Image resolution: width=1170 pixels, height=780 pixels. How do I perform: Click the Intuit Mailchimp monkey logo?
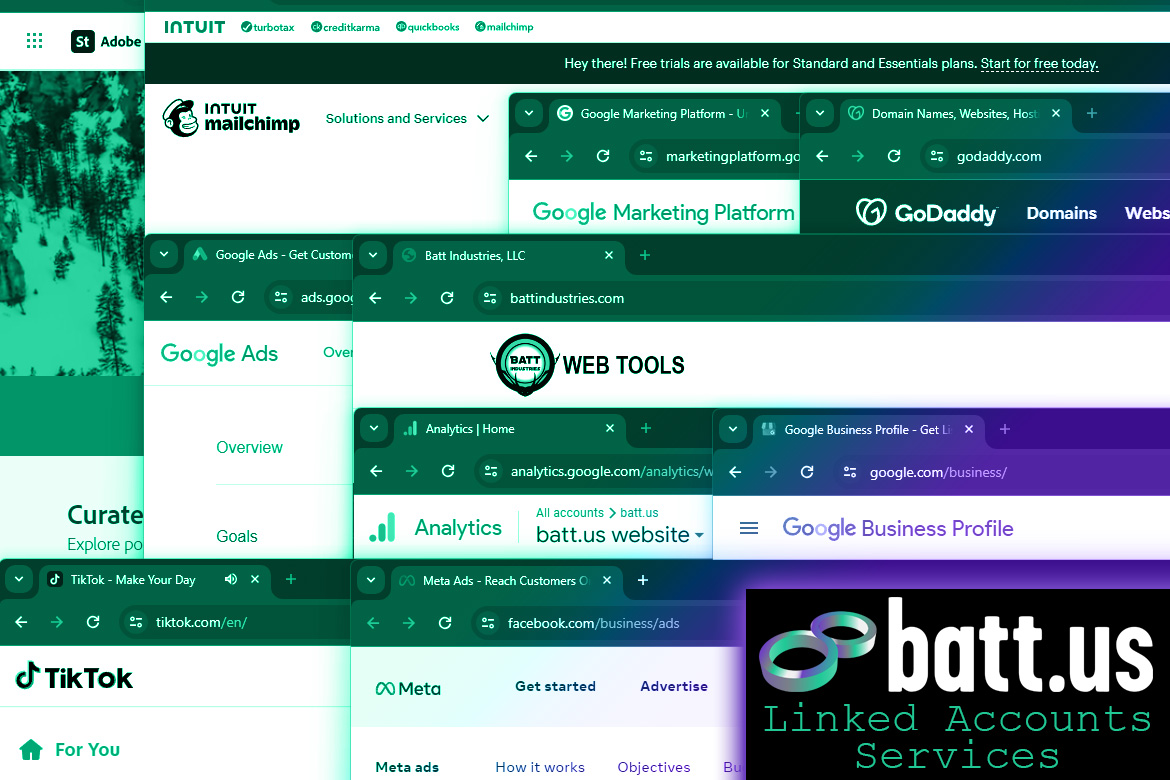coord(181,118)
